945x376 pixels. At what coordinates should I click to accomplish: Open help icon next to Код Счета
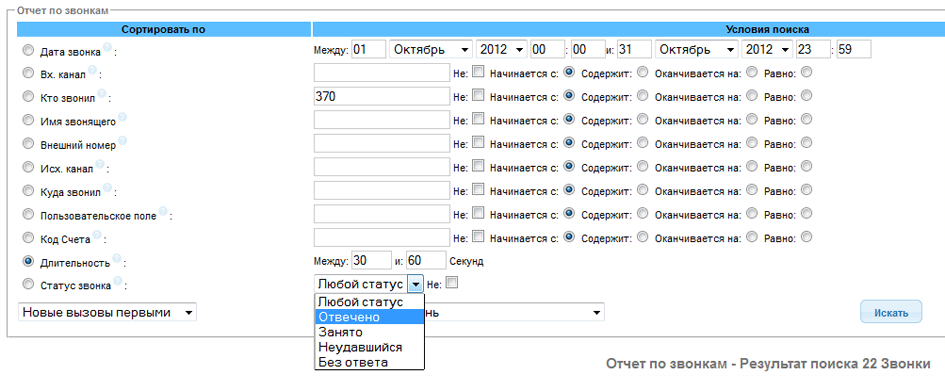pos(96,235)
